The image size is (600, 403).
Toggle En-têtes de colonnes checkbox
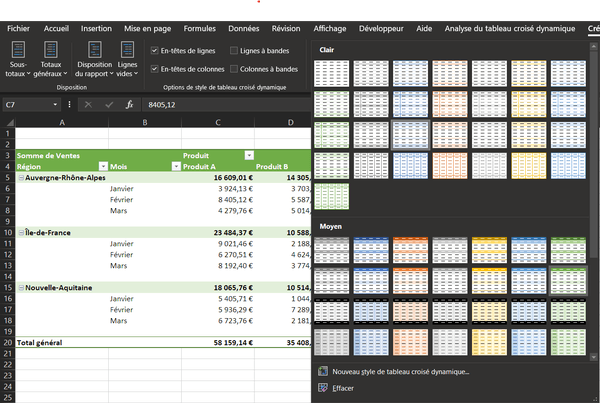pos(155,69)
